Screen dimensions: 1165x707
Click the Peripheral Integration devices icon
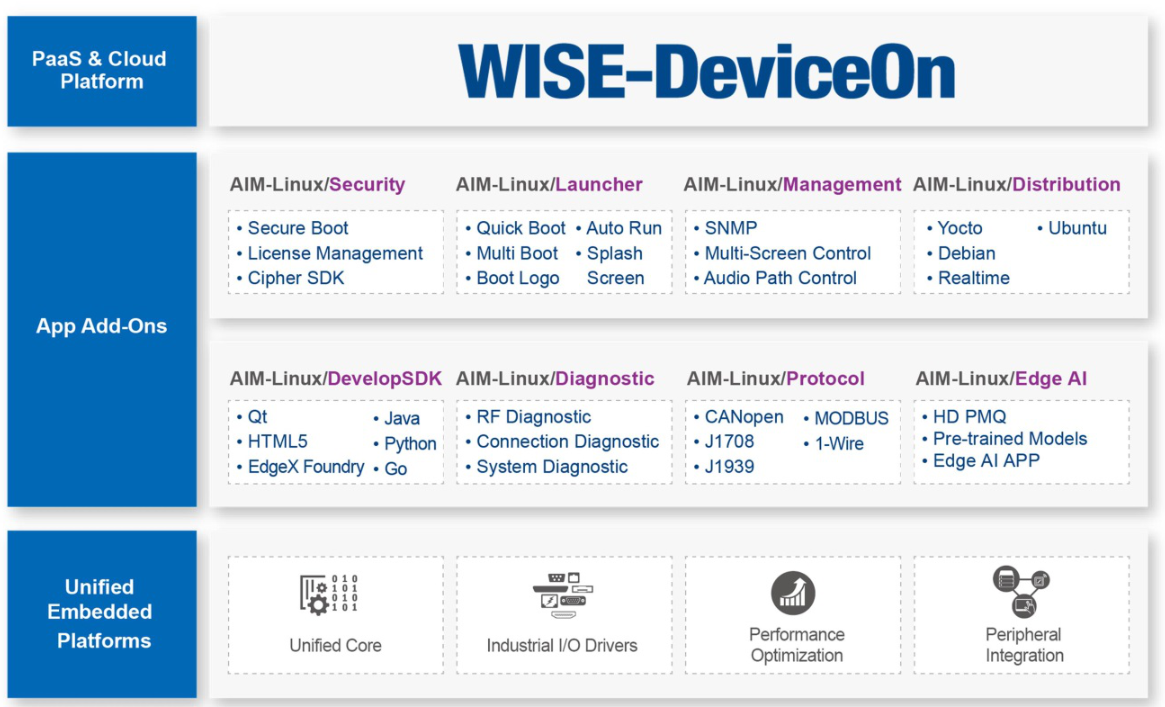[x=1020, y=591]
